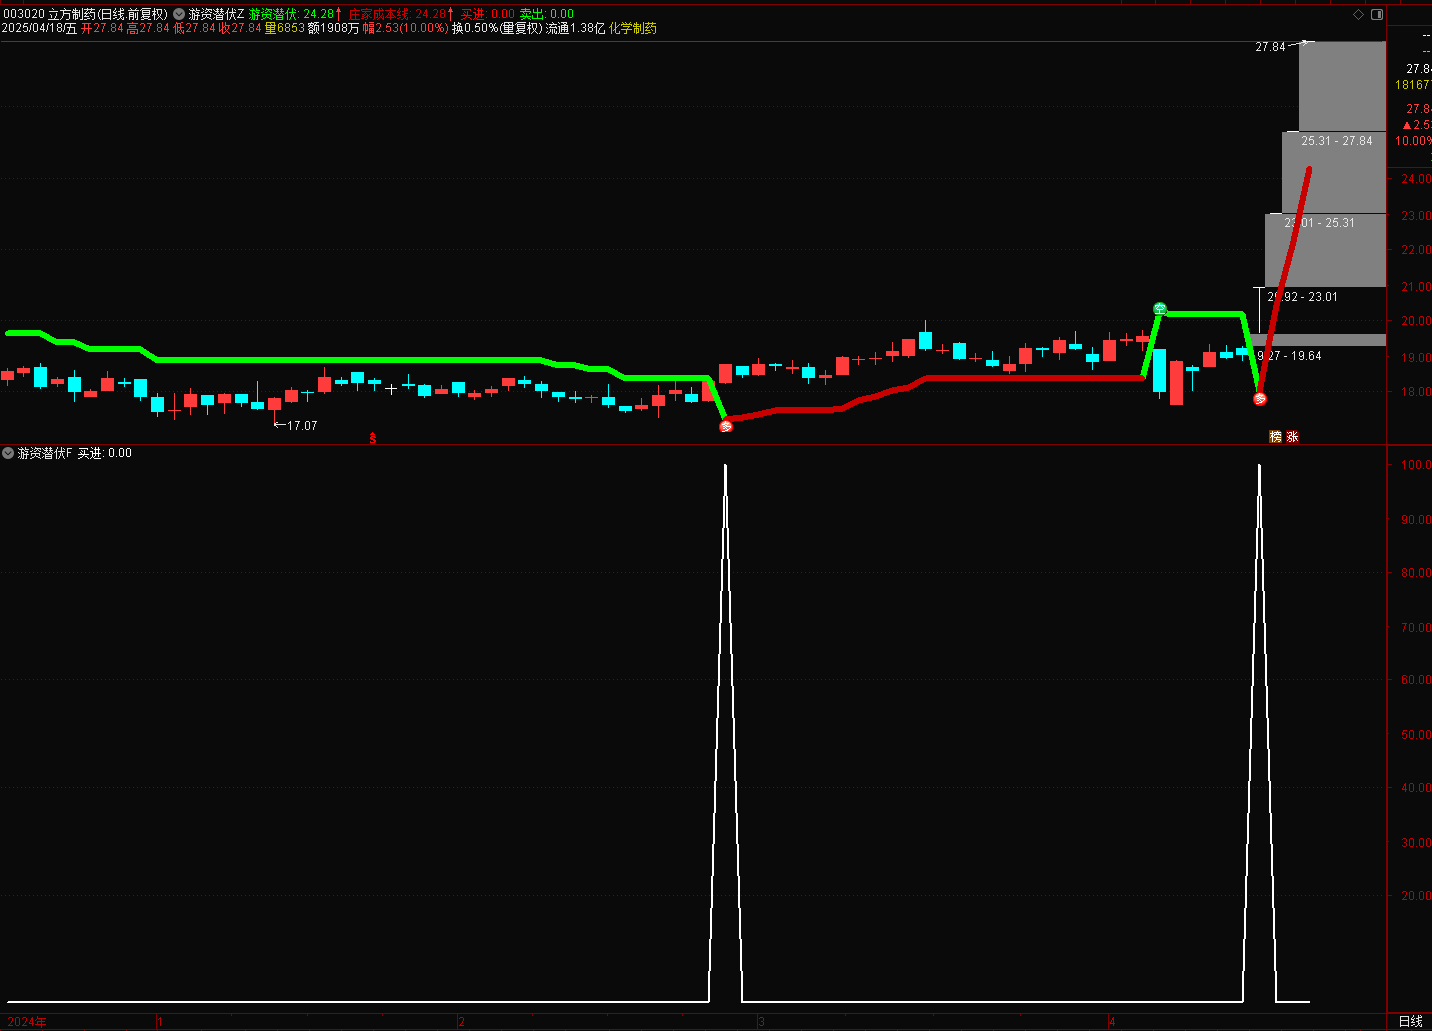Click the 23.01 - 25.31 gap zone label
Screen dimensions: 1432x1031
click(x=1319, y=223)
